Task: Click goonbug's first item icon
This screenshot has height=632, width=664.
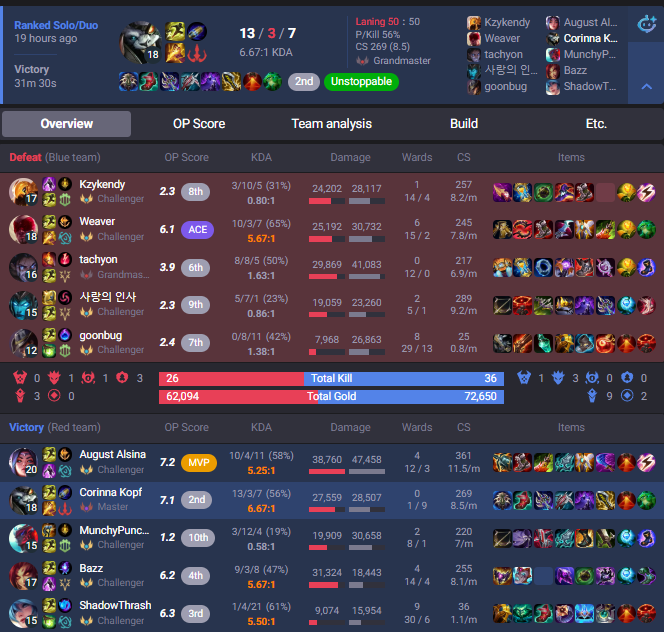Action: 502,344
